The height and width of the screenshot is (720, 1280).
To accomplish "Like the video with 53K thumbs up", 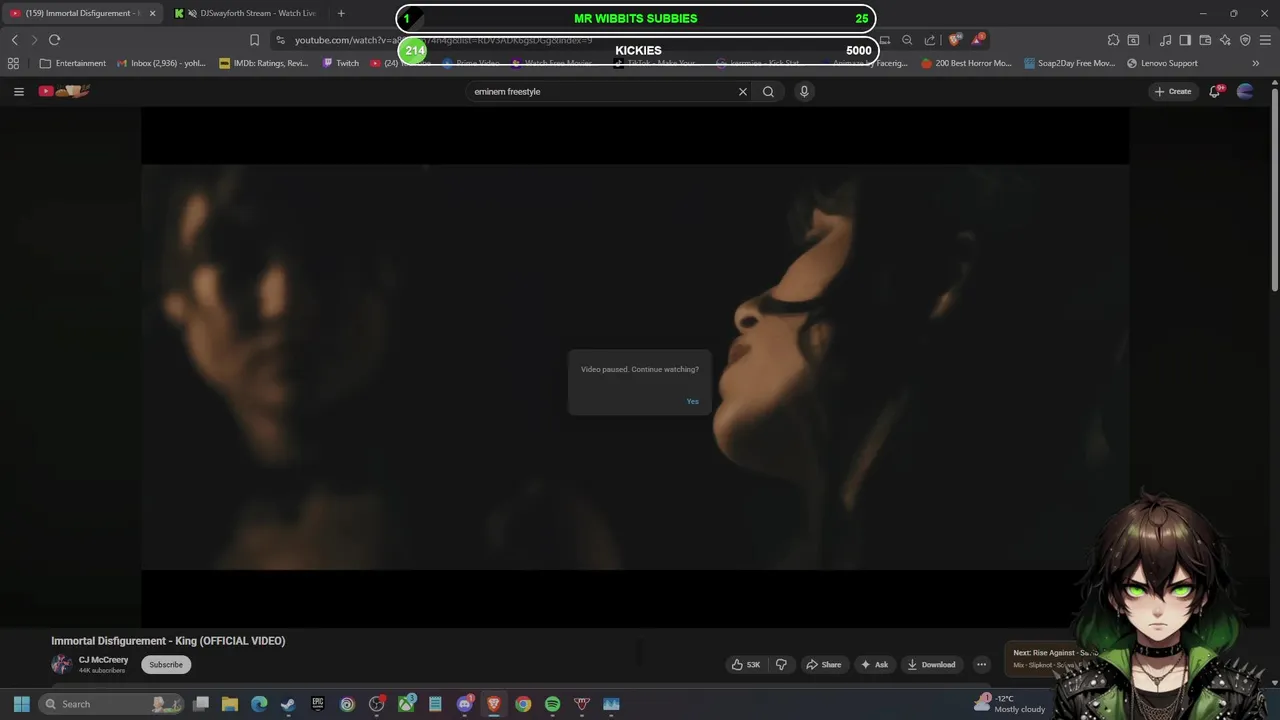I will [746, 664].
